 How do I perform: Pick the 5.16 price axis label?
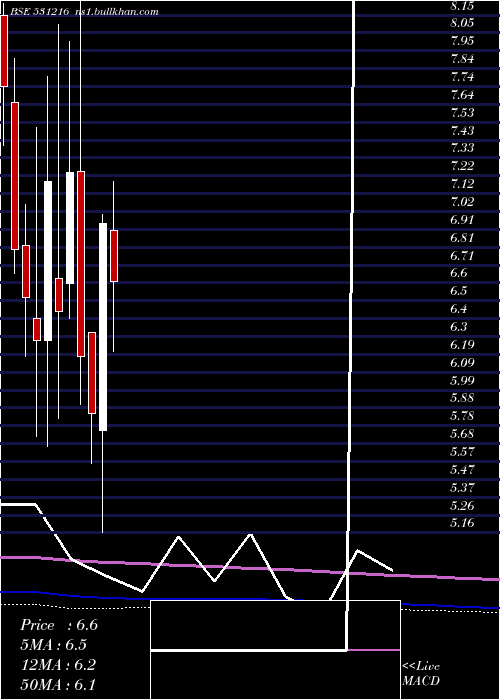click(462, 523)
